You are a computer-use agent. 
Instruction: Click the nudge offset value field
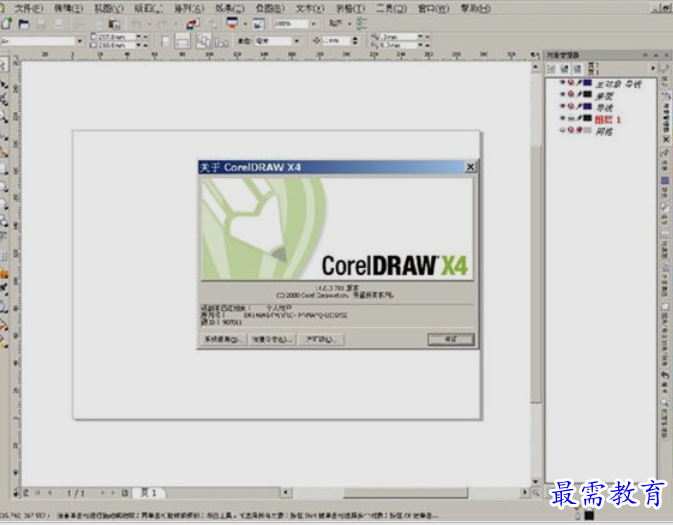pyautogui.click(x=336, y=41)
